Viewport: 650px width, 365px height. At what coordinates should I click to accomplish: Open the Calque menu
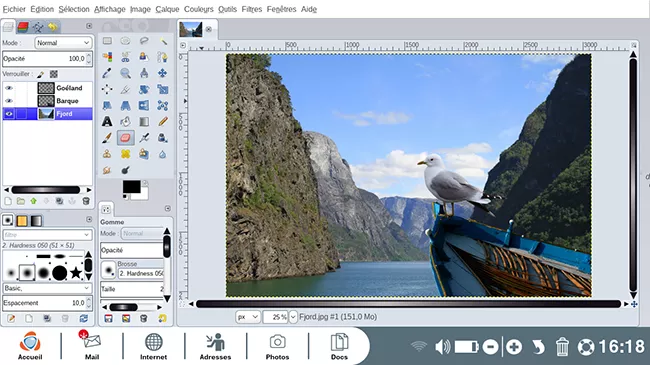(x=167, y=9)
